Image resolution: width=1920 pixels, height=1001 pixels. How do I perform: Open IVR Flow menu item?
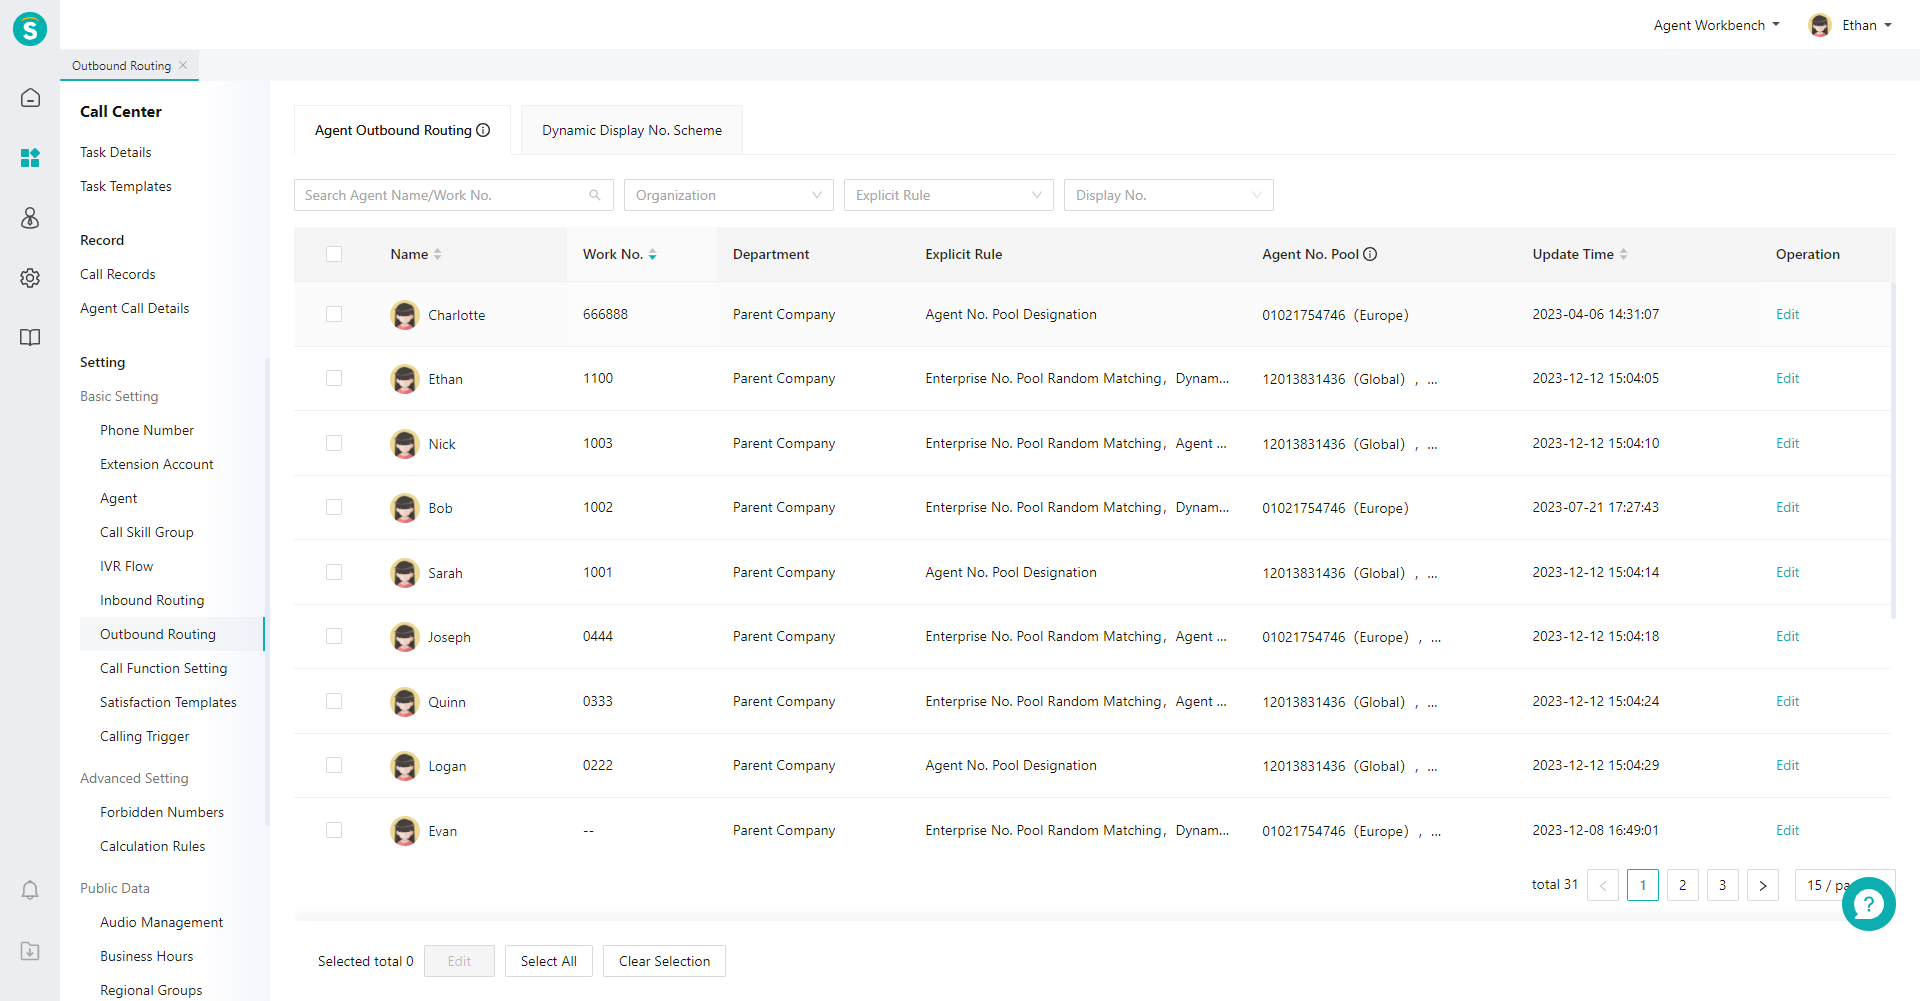(x=127, y=566)
